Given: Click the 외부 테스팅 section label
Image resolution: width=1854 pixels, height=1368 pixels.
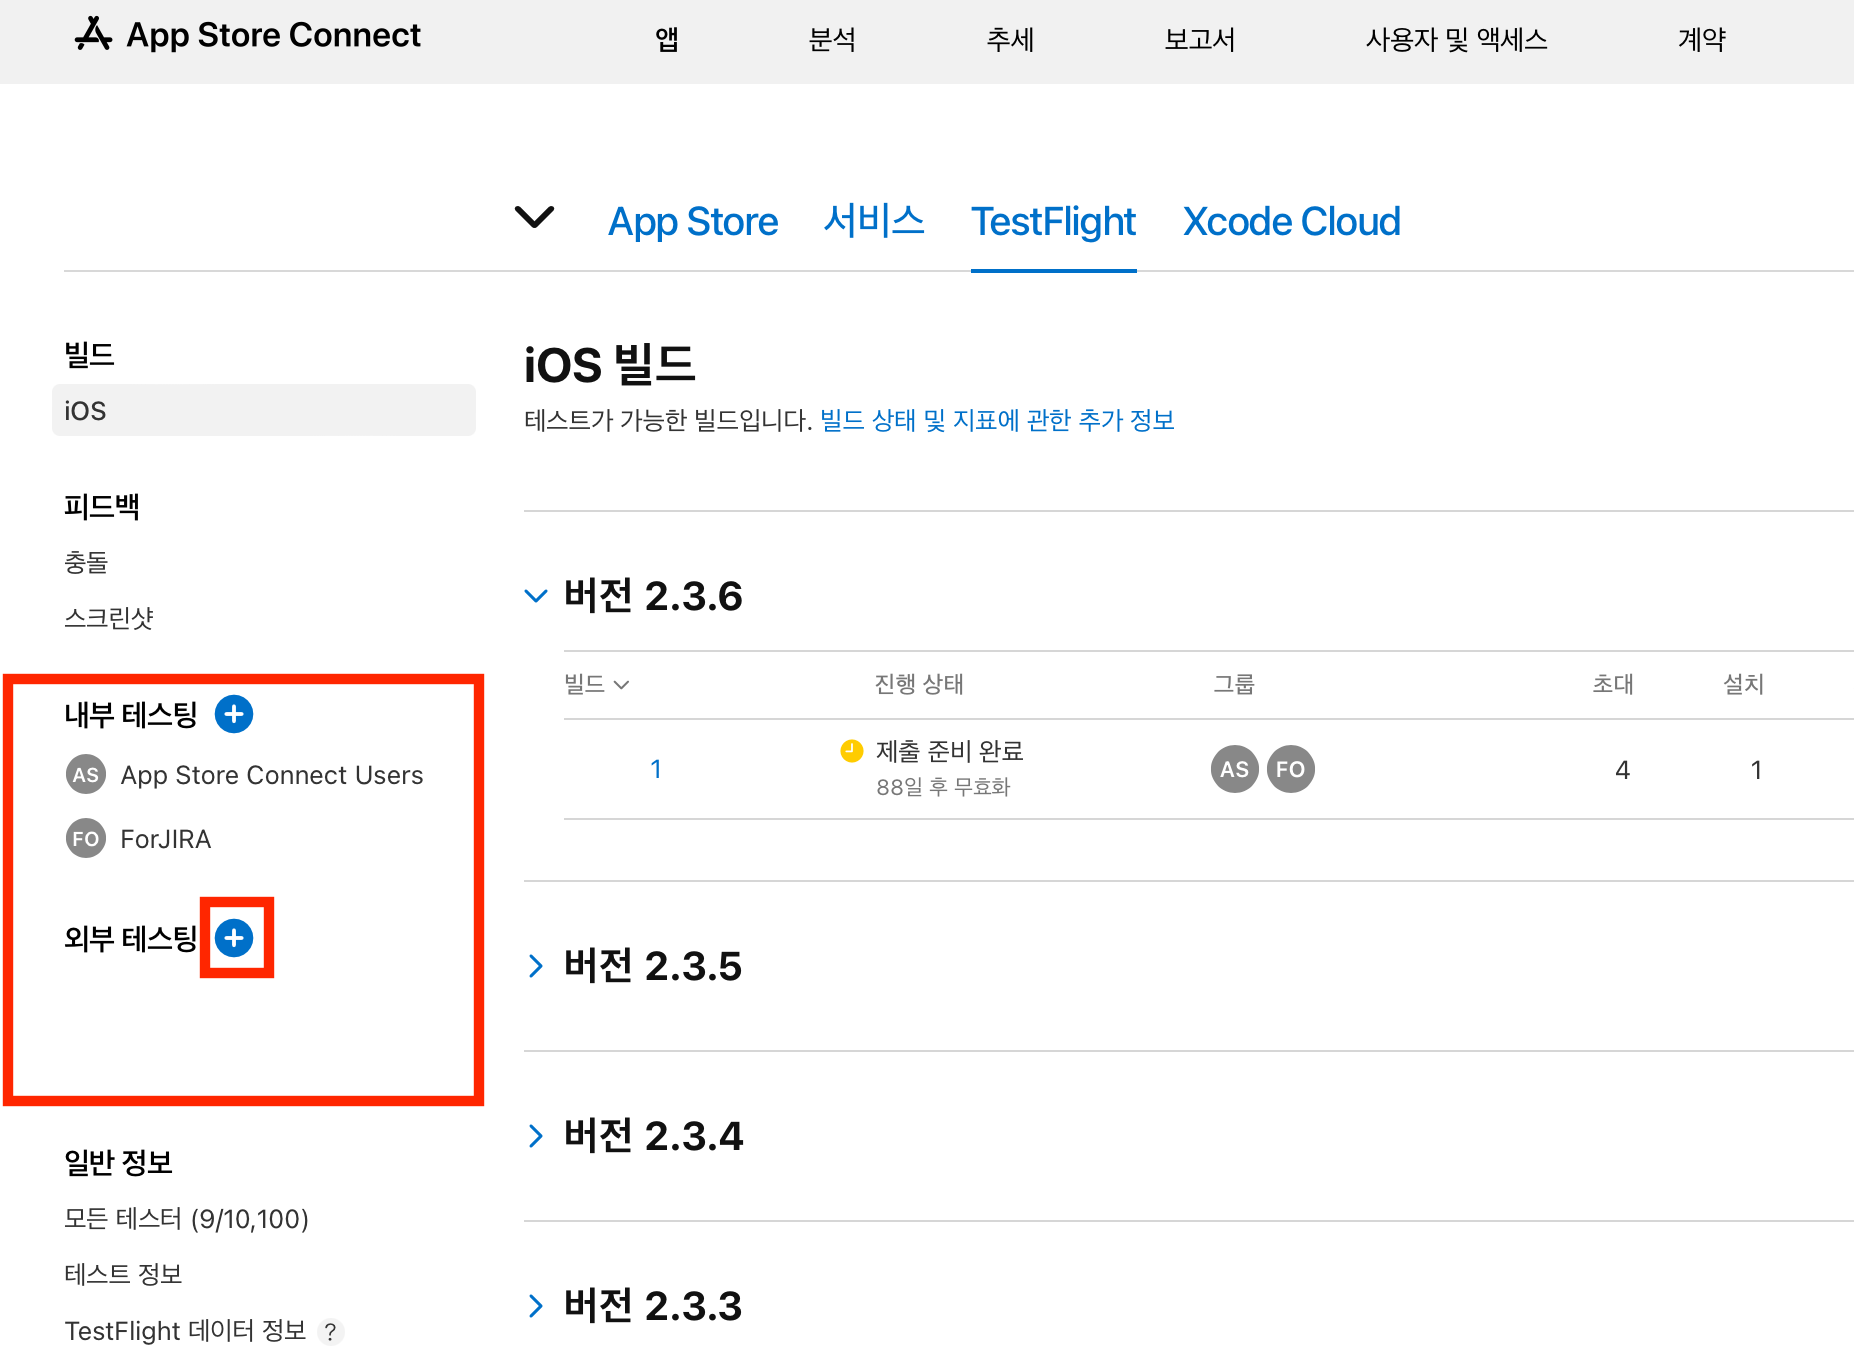Looking at the screenshot, I should click(x=131, y=938).
